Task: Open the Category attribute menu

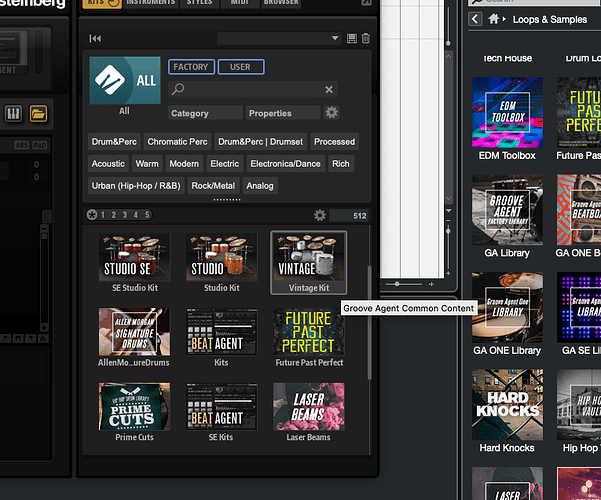Action: (205, 113)
